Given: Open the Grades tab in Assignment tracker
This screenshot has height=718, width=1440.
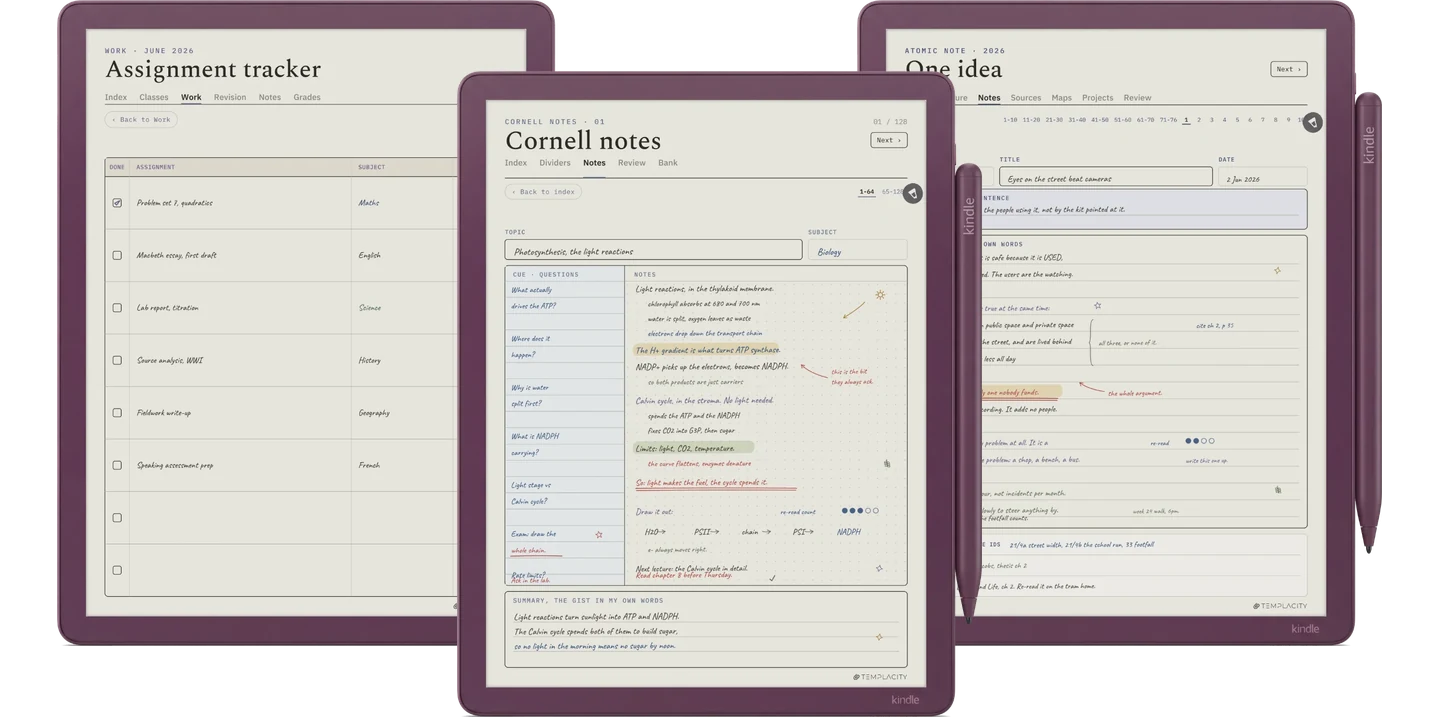Looking at the screenshot, I should coord(307,98).
